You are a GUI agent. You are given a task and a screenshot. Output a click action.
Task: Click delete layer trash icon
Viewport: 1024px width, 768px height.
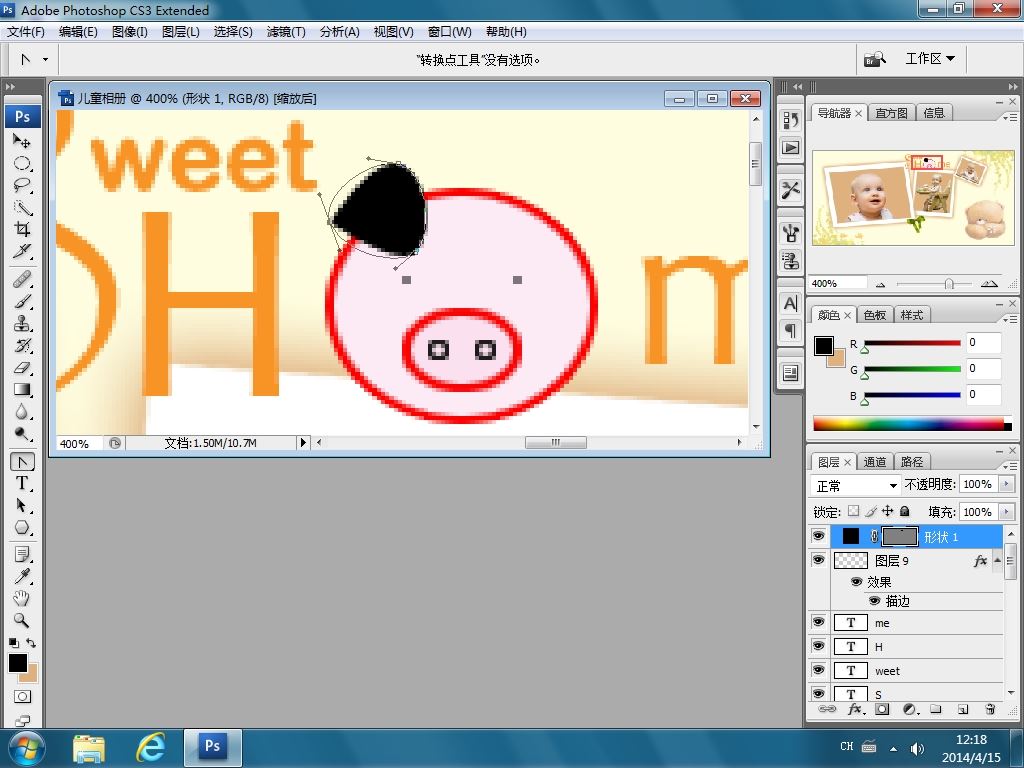coord(990,709)
